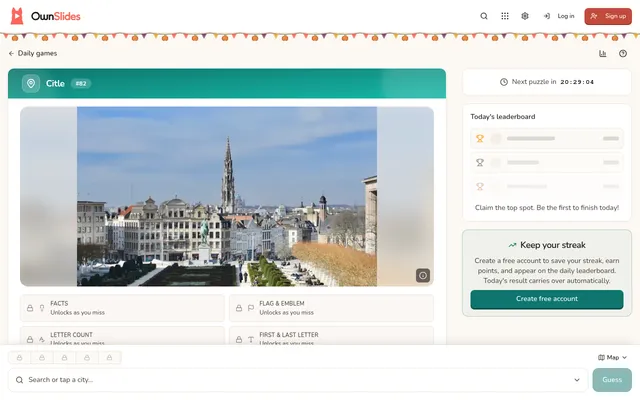Click the Citle location pin icon
640x400 pixels.
coord(31,83)
